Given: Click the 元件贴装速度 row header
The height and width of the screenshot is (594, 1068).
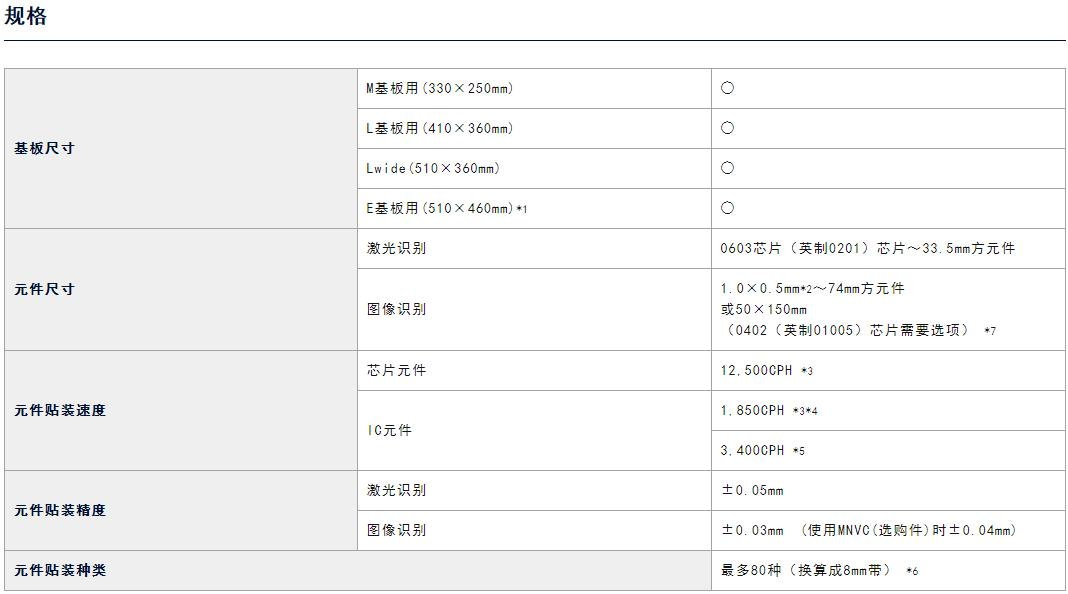Looking at the screenshot, I should point(59,410).
